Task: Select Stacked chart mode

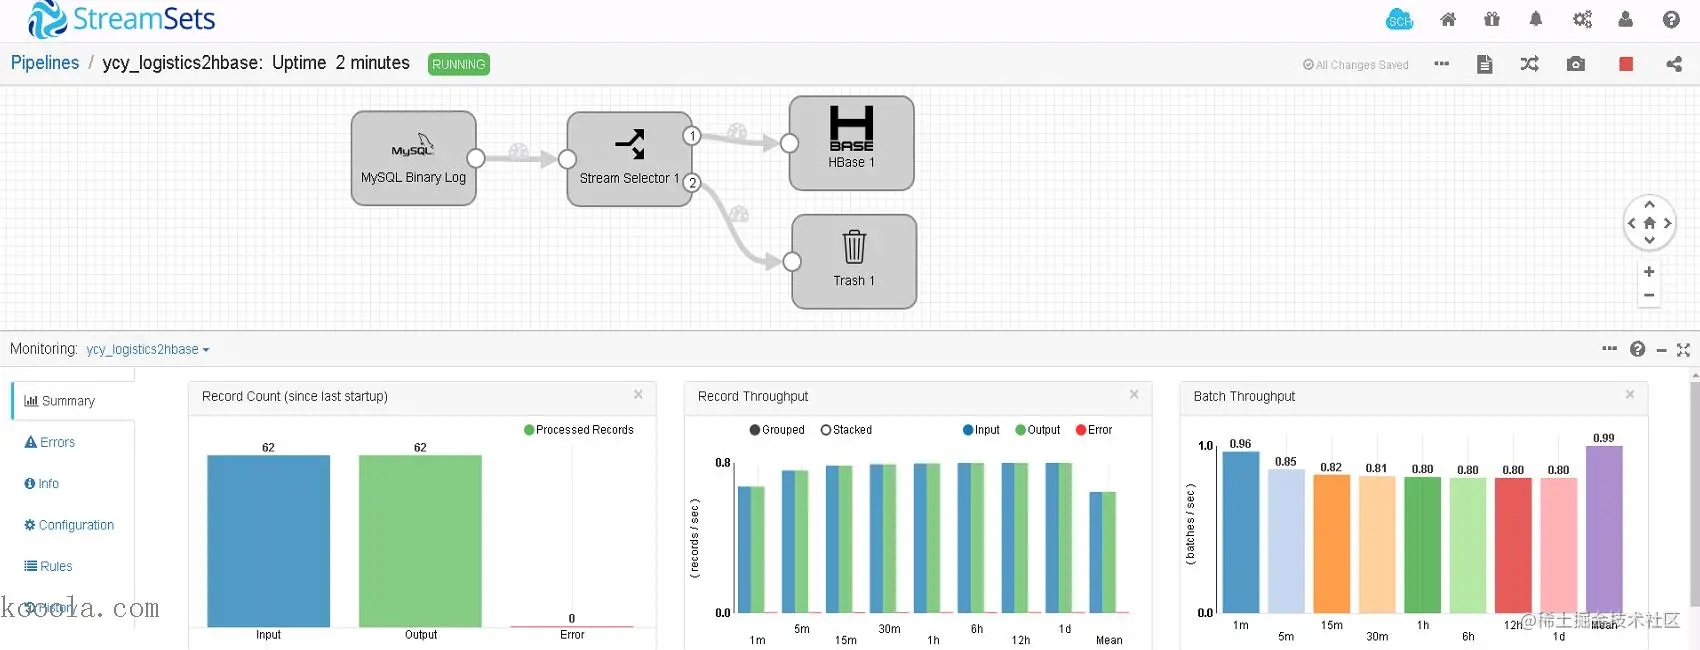Action: coord(846,430)
